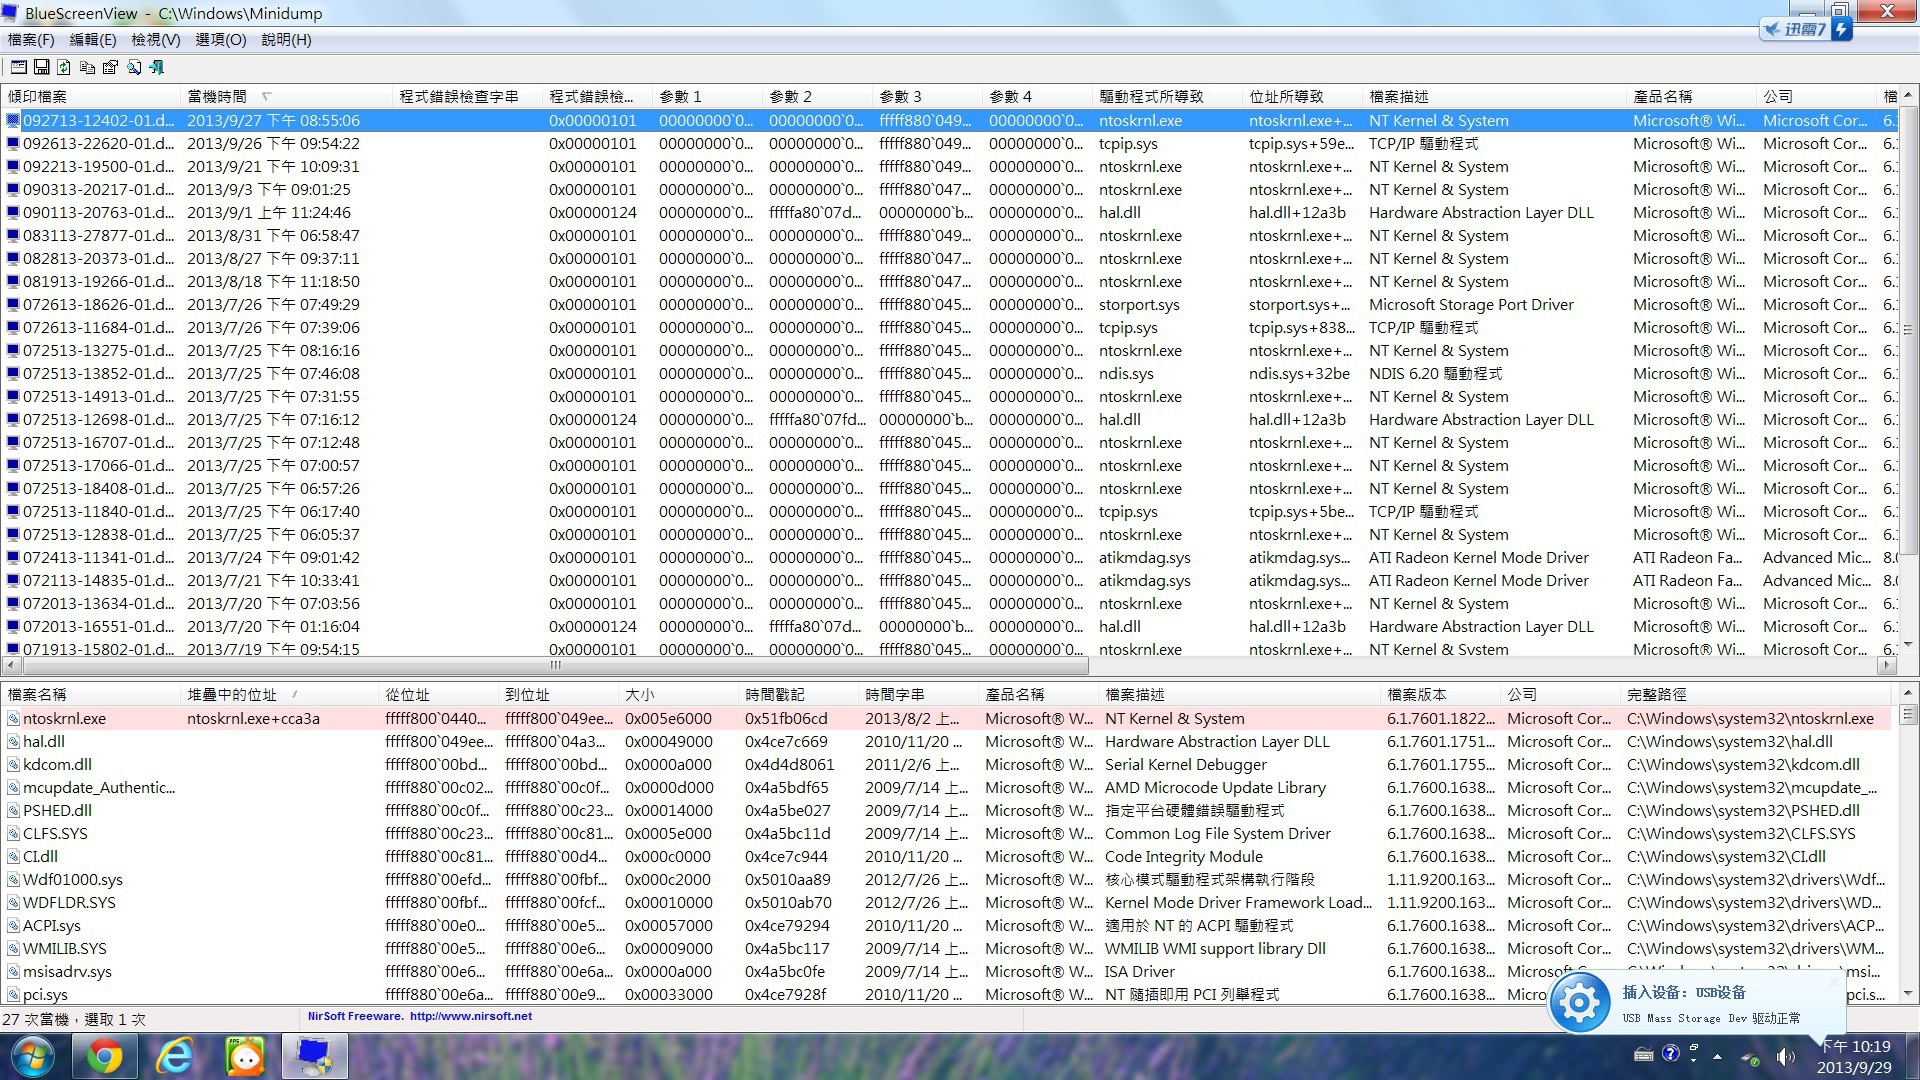The width and height of the screenshot is (1920, 1080).
Task: Click the dump icon for 092613-22620-01 row
Action: click(13, 143)
